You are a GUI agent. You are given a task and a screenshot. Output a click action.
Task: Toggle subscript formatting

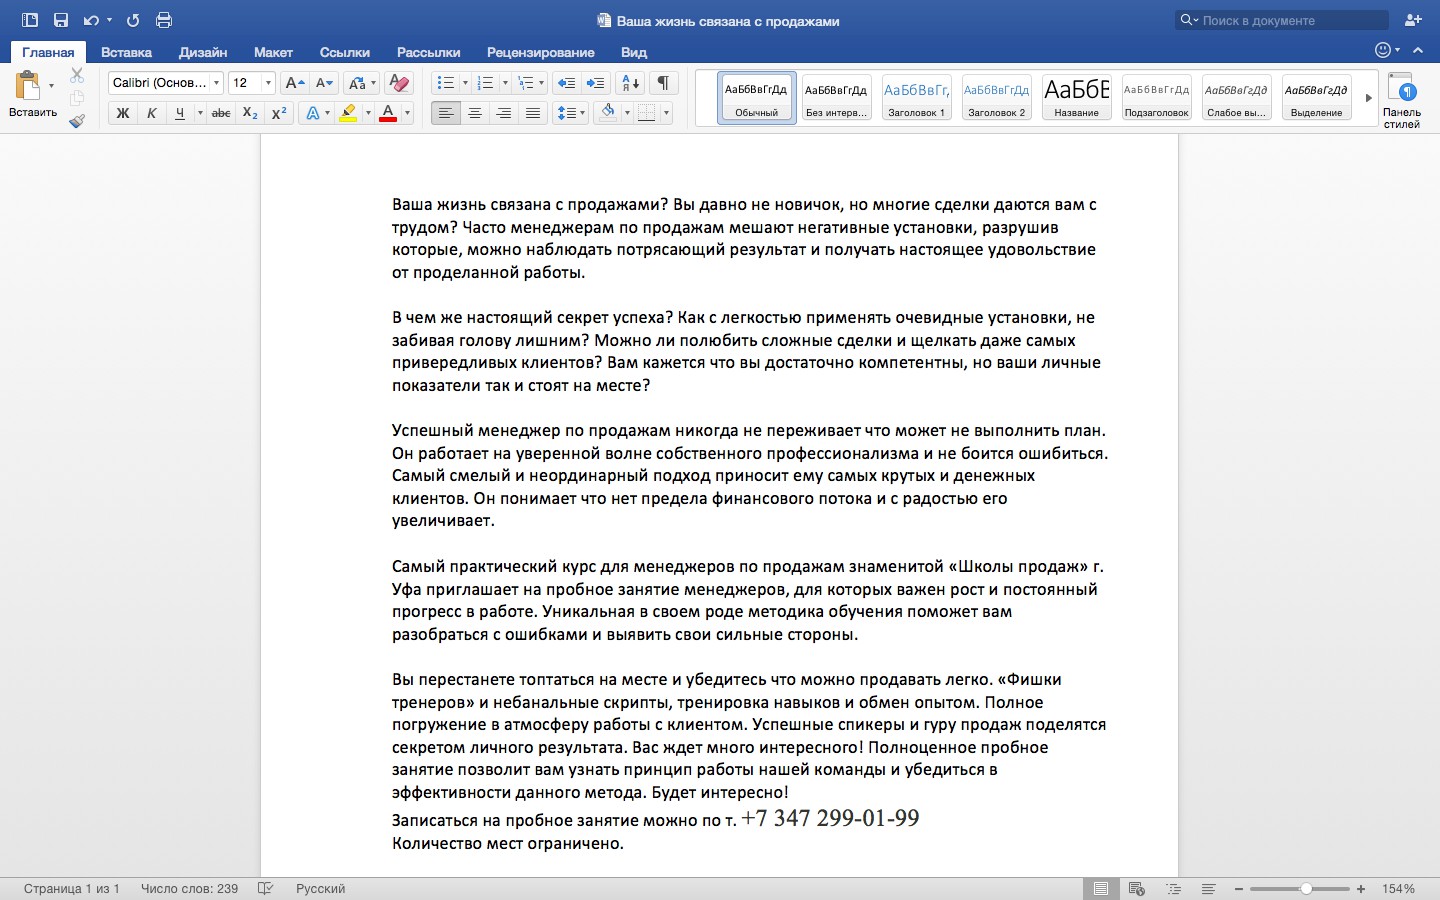[x=250, y=113]
